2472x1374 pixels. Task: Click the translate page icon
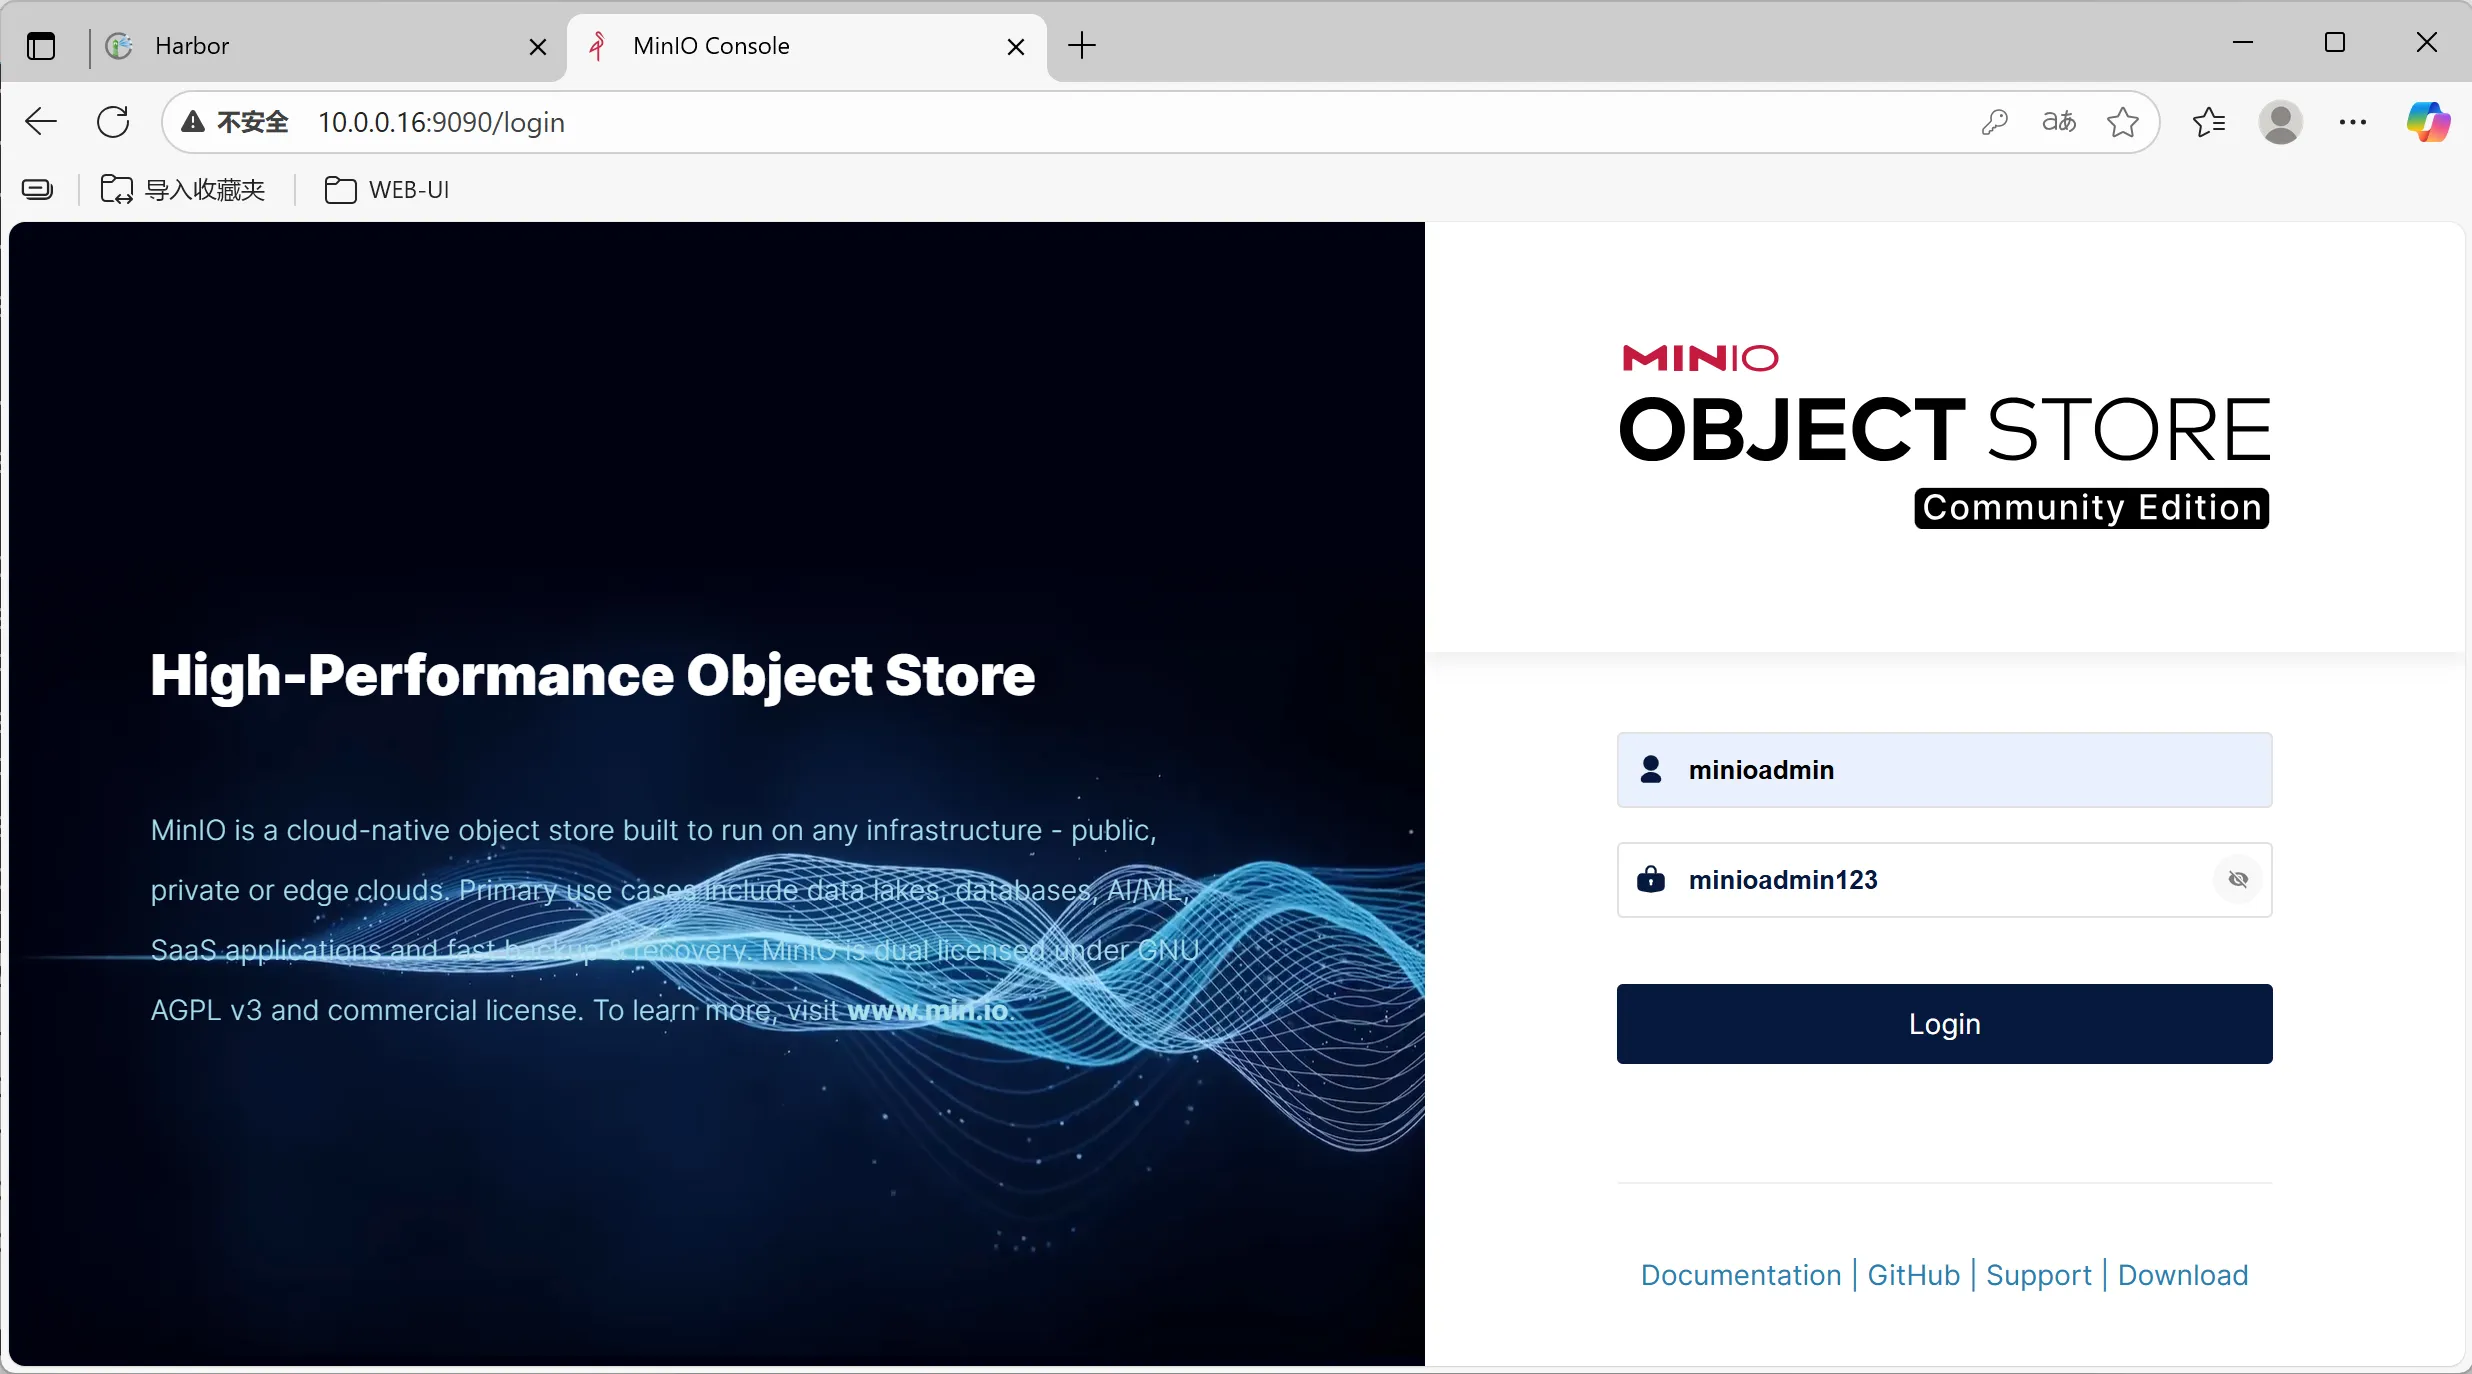tap(2058, 122)
